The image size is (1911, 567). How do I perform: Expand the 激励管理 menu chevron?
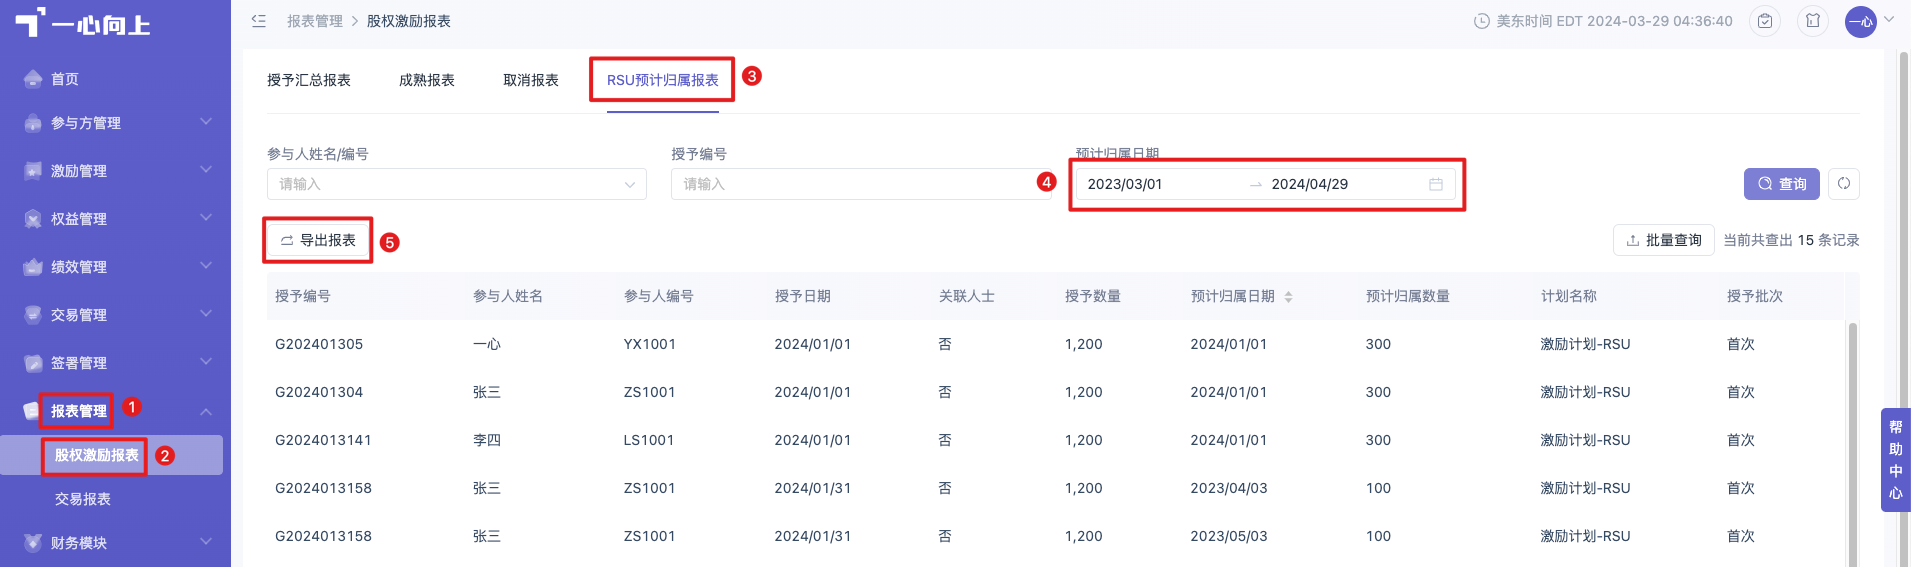pos(206,170)
